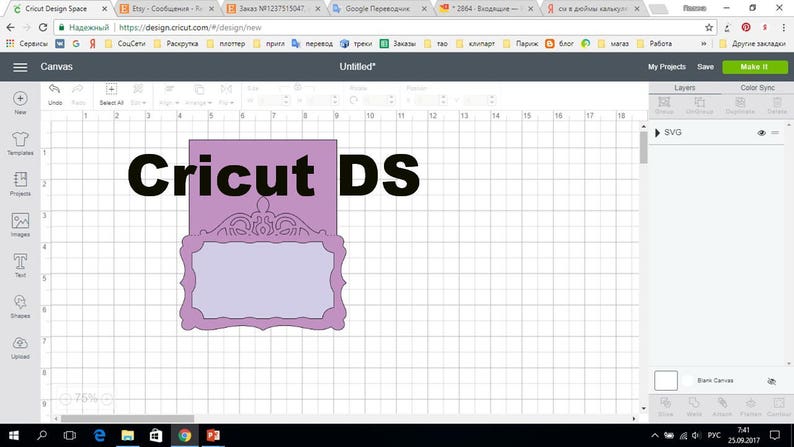Click the purple frame design on canvas
The width and height of the screenshot is (794, 447).
263,235
